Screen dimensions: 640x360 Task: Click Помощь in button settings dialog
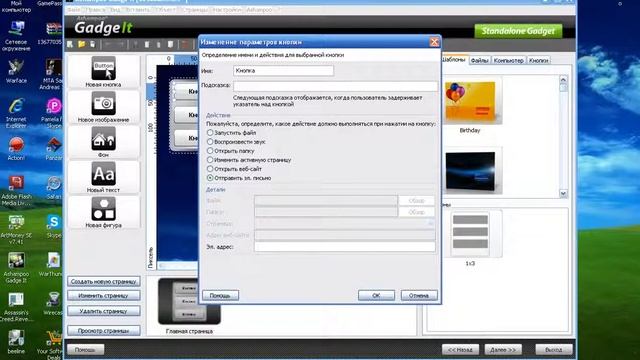pos(220,296)
